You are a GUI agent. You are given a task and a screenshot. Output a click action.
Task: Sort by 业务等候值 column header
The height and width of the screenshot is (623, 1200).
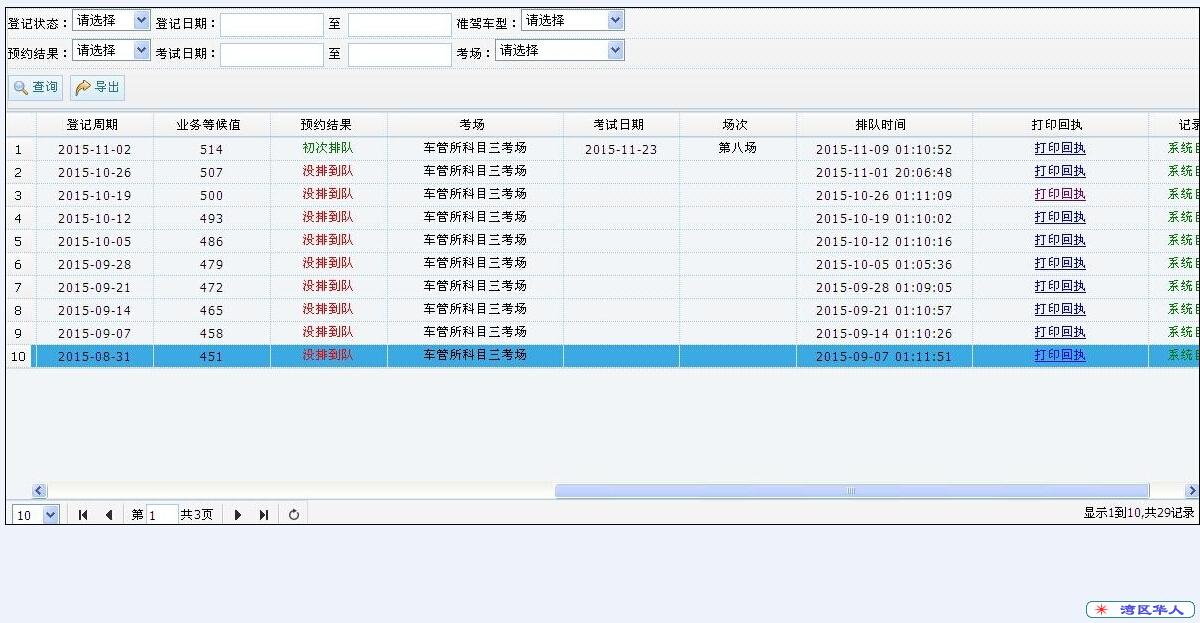tap(211, 125)
